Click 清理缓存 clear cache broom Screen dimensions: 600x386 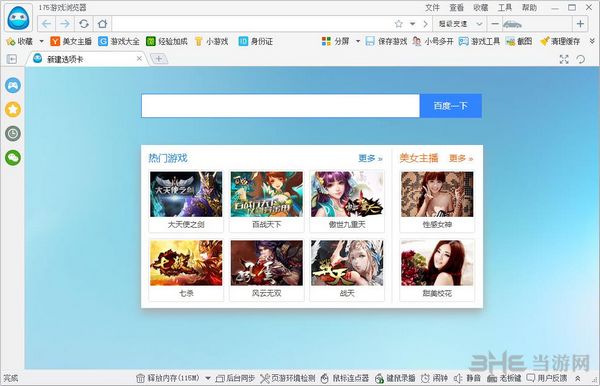[x=560, y=41]
